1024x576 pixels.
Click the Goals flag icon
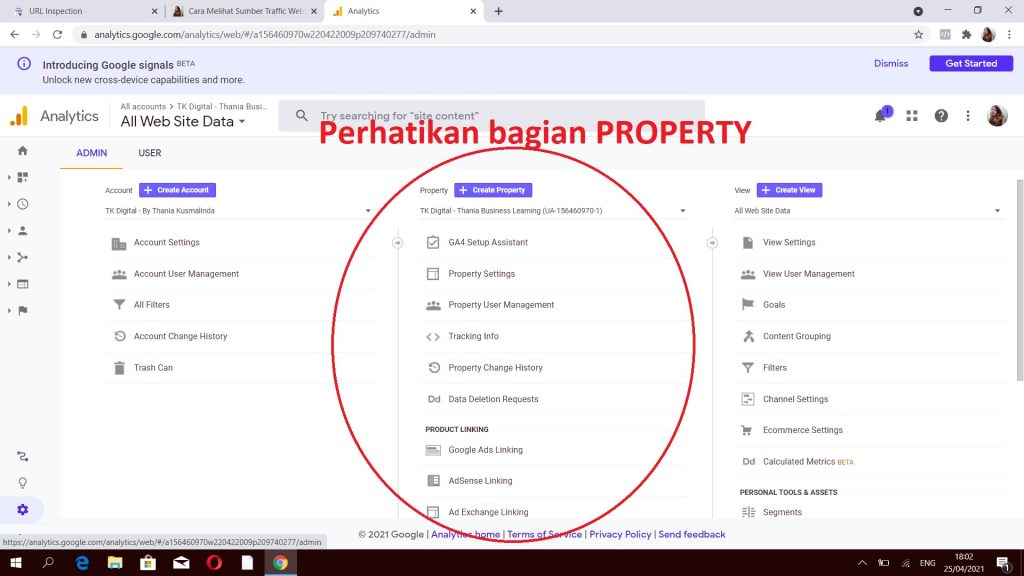pyautogui.click(x=748, y=304)
